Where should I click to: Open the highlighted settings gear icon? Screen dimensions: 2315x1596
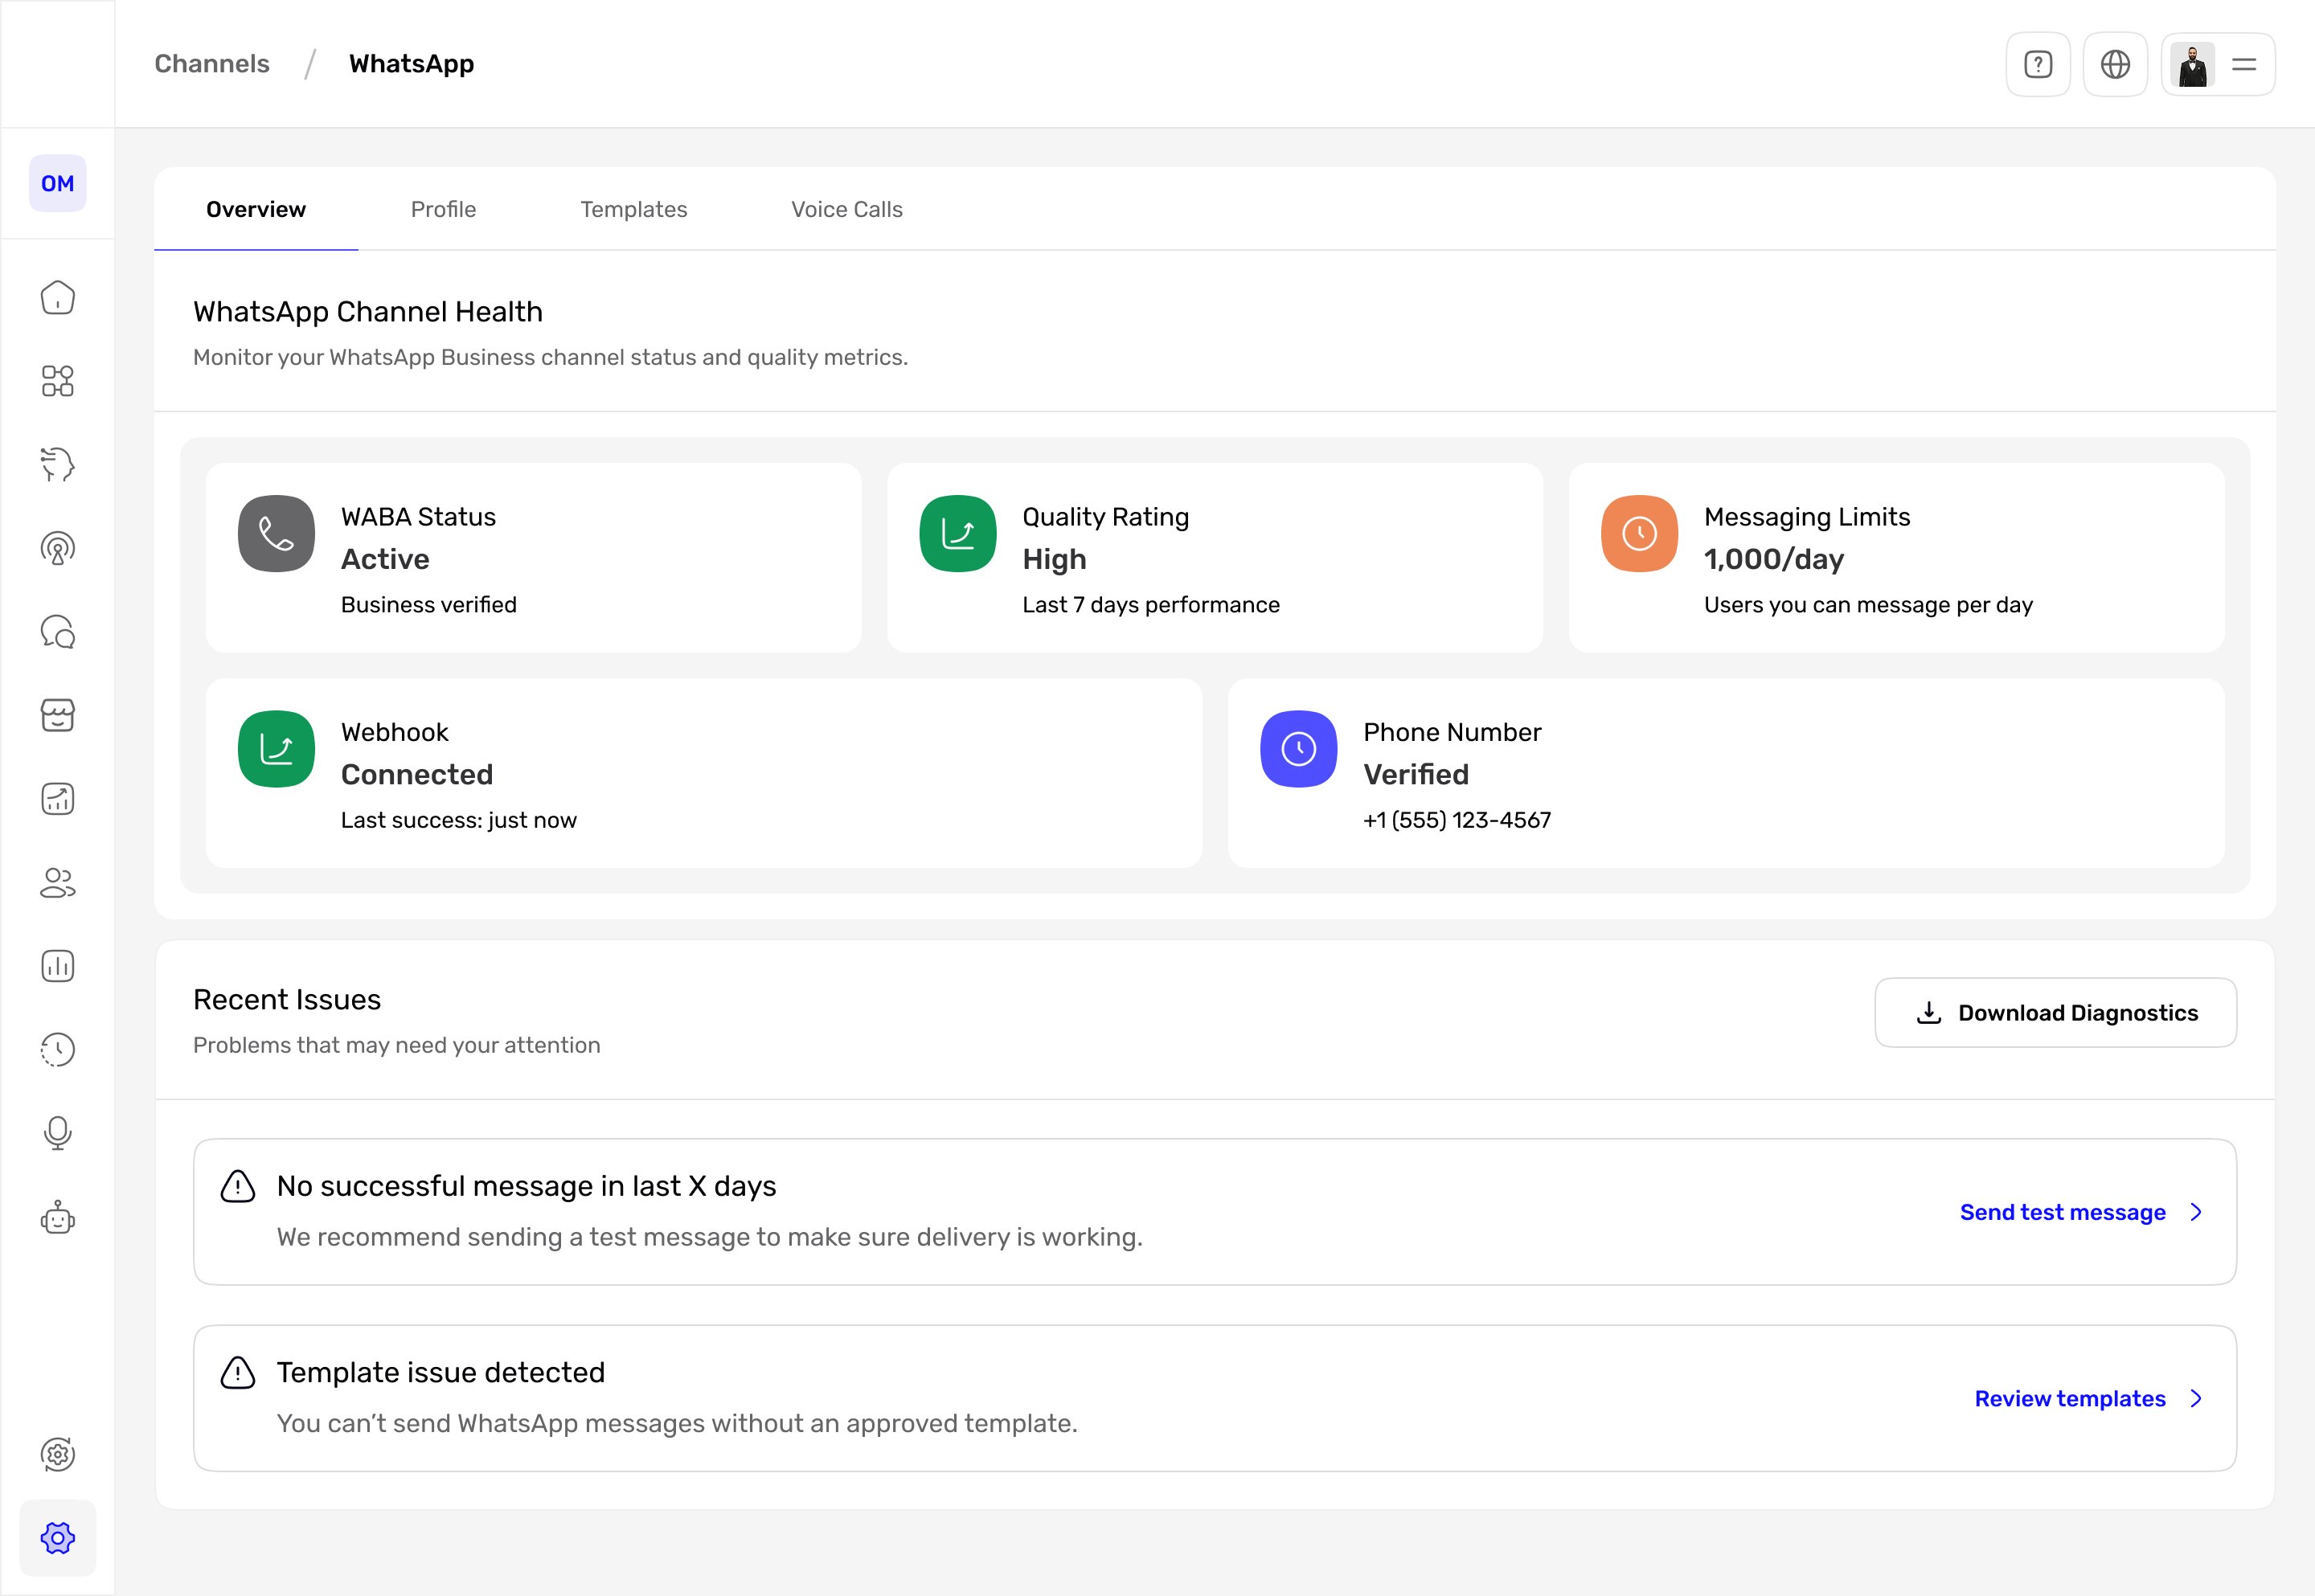pyautogui.click(x=57, y=1538)
